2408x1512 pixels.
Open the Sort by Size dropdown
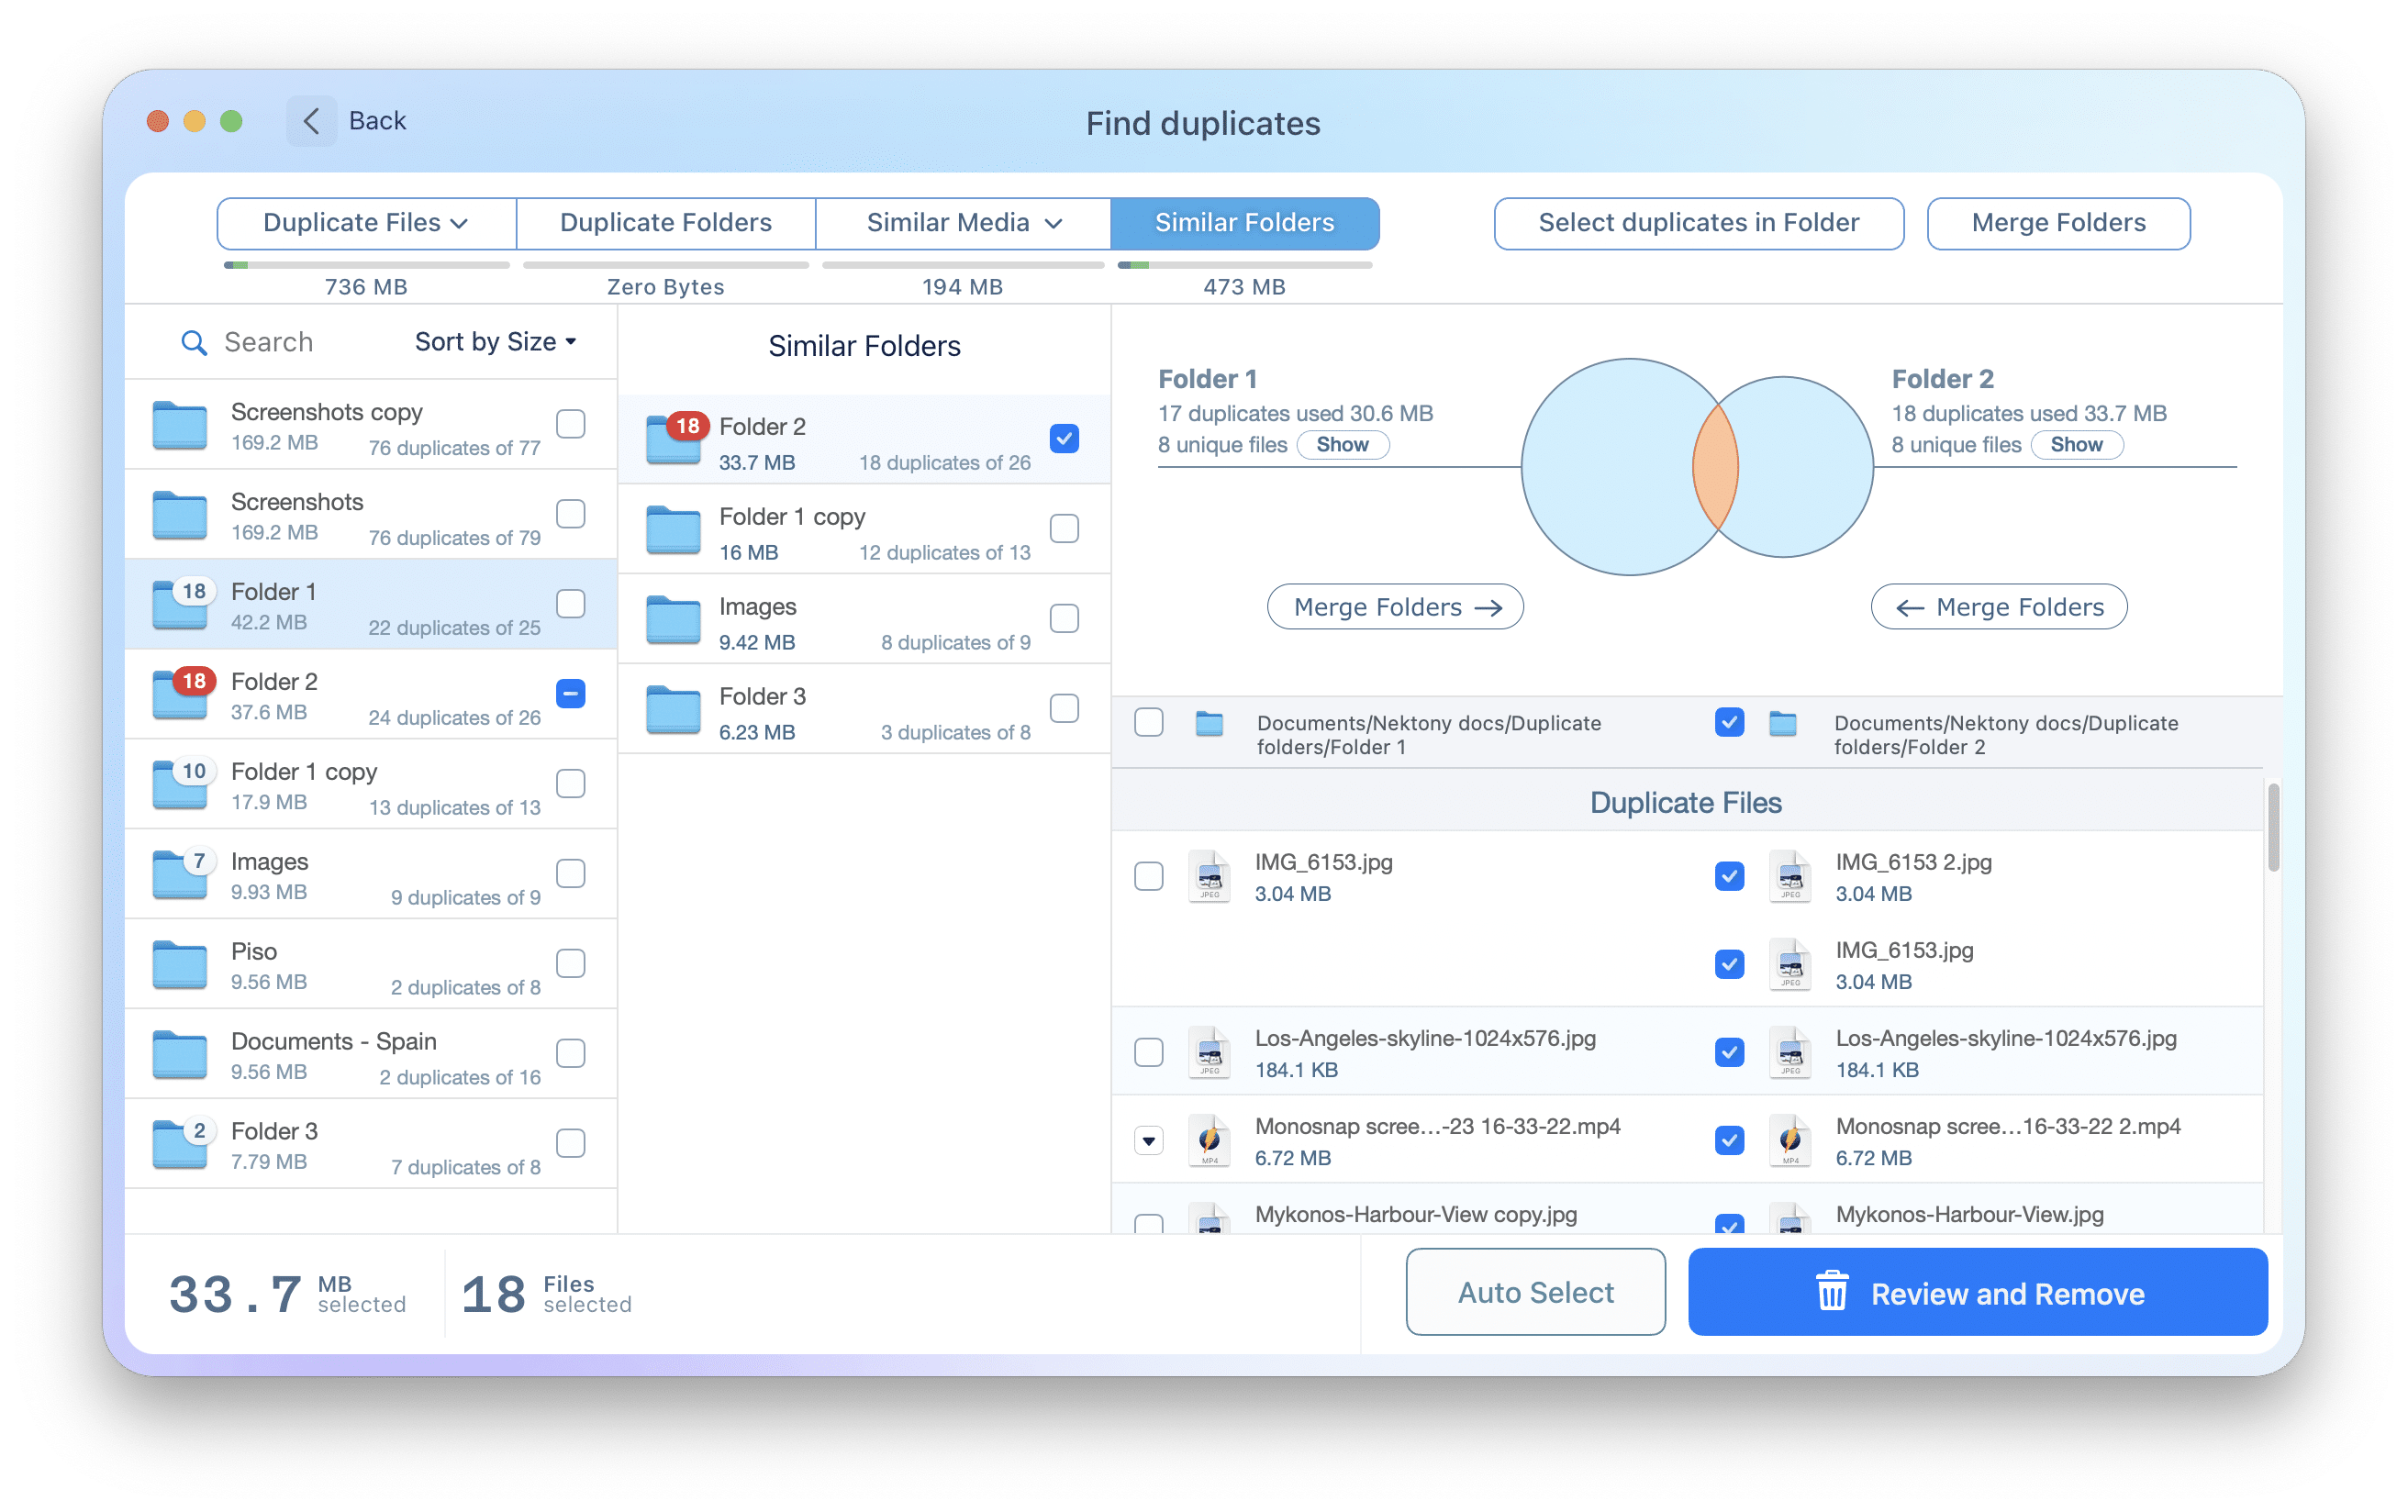click(x=496, y=342)
